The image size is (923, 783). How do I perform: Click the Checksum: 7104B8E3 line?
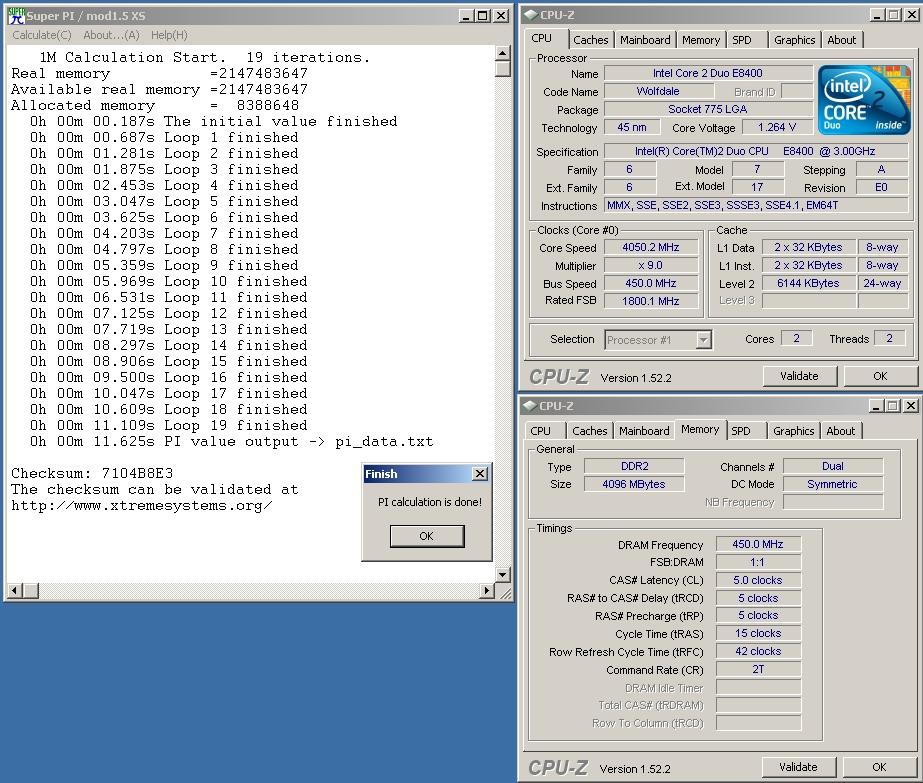point(92,473)
